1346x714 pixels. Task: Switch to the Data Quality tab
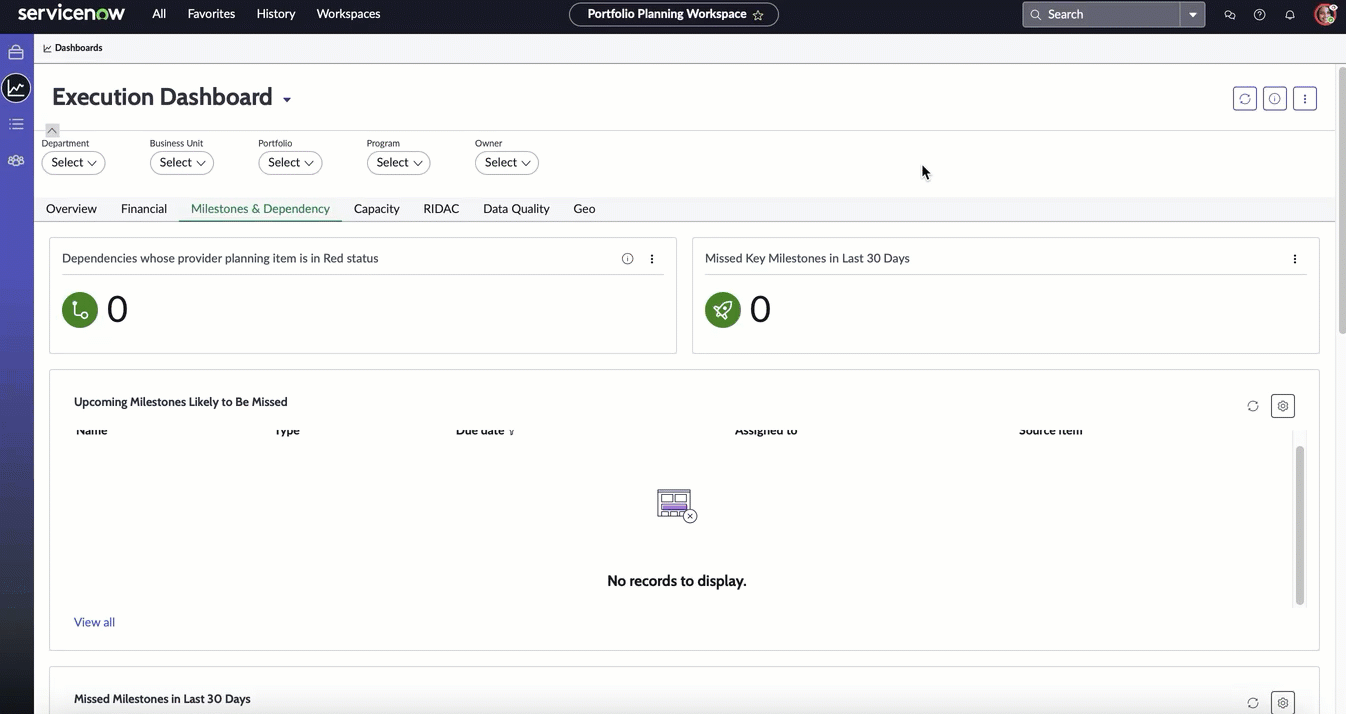pyautogui.click(x=516, y=209)
